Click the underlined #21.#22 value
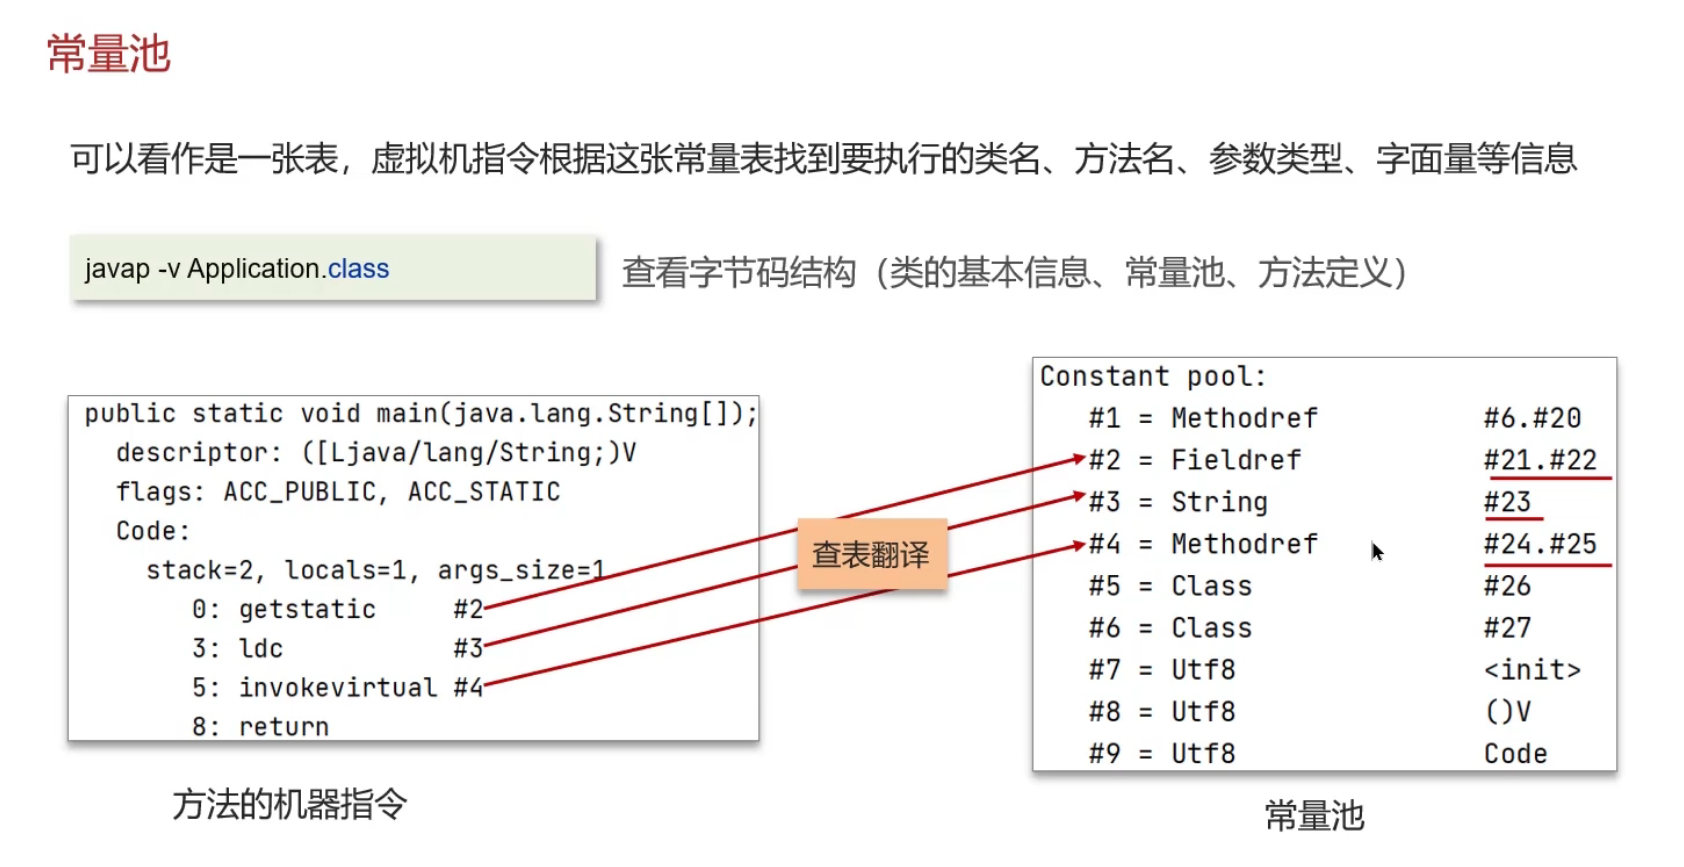 [1540, 460]
